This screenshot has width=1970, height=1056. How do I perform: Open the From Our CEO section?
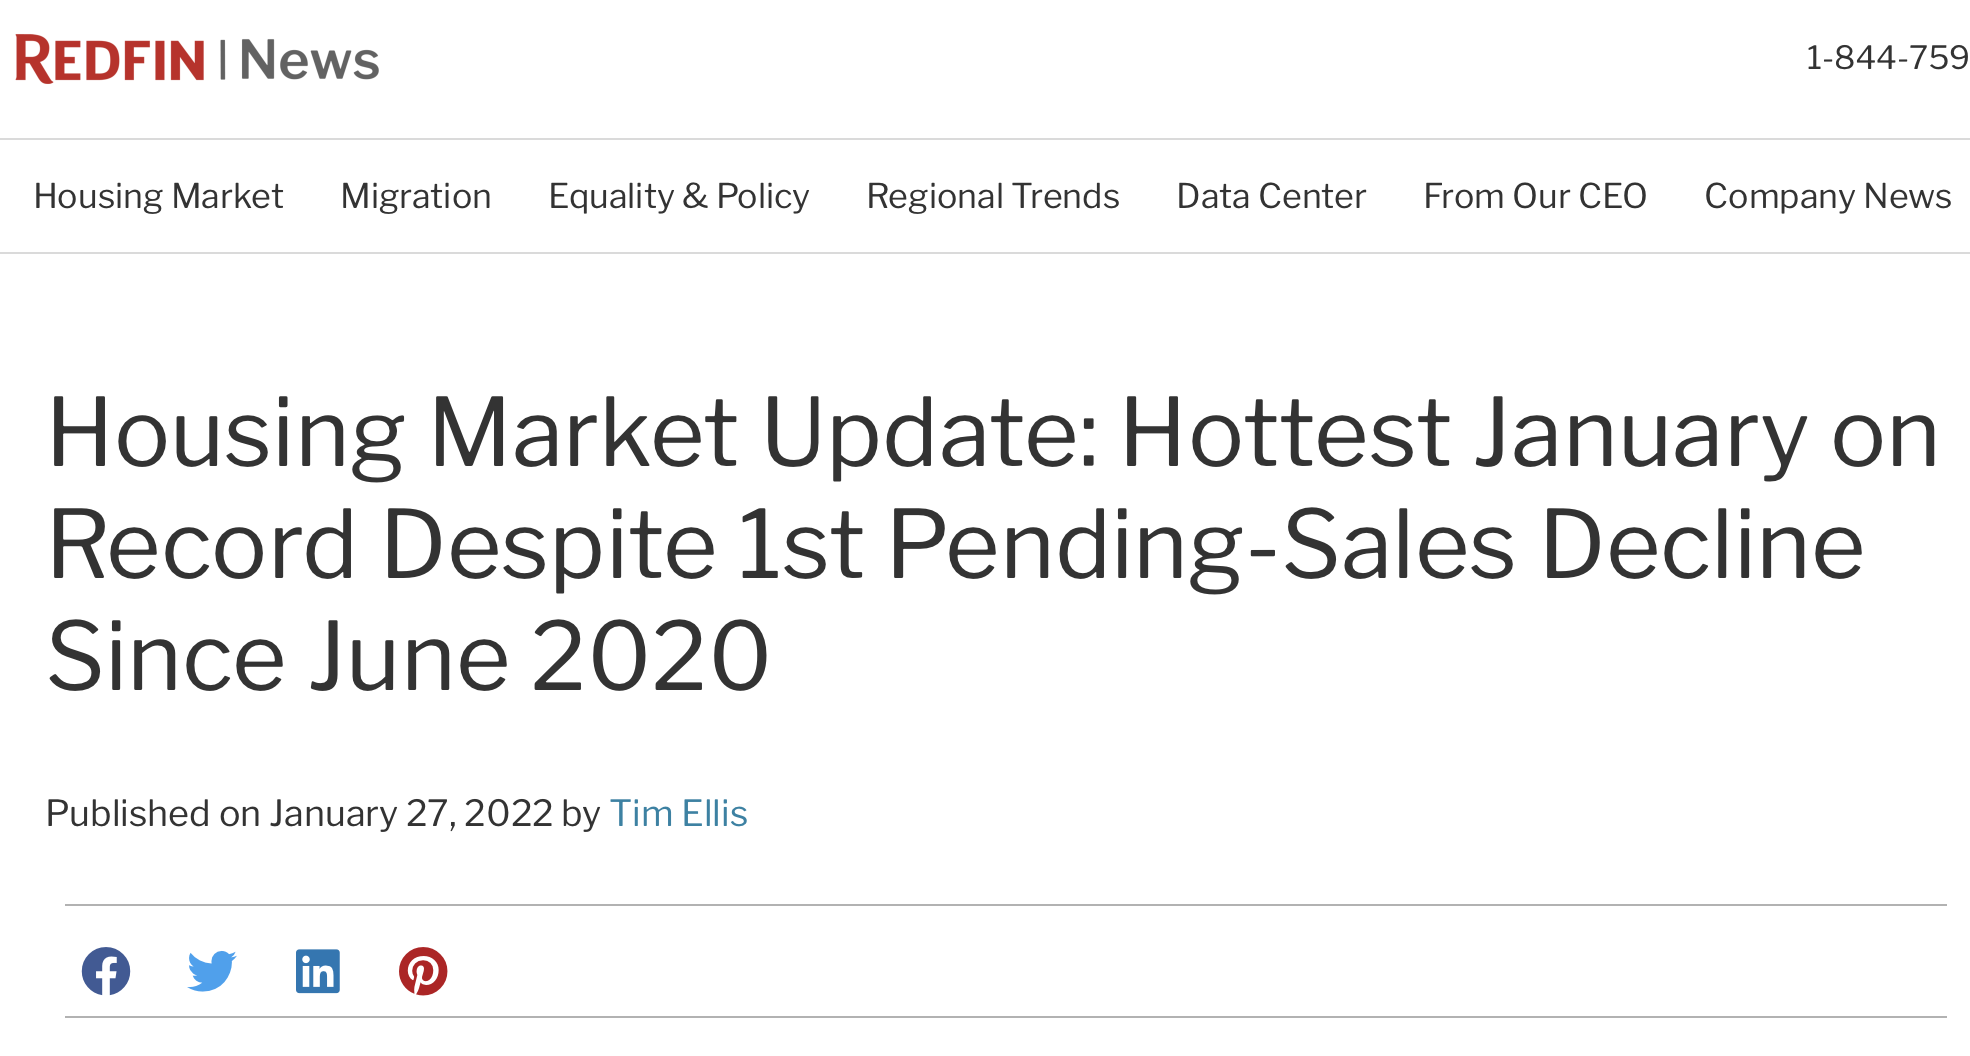point(1535,196)
